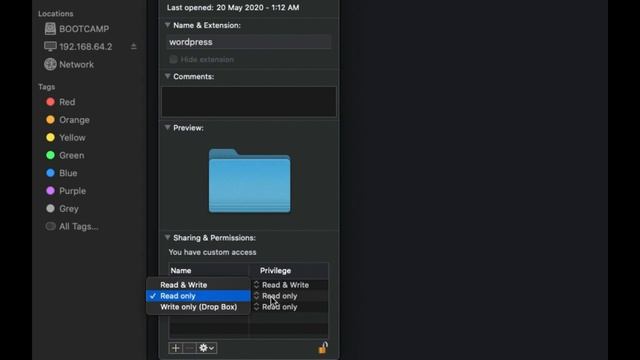Edit the wordpress name field

pyautogui.click(x=249, y=42)
